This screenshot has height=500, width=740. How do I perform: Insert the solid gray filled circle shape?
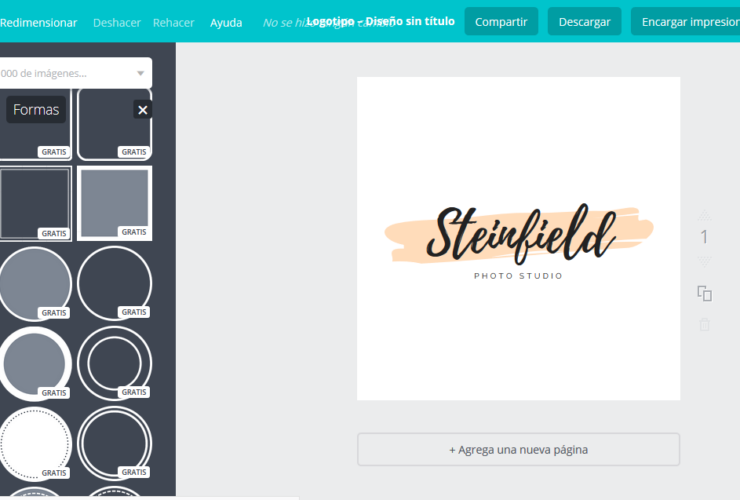click(x=34, y=283)
